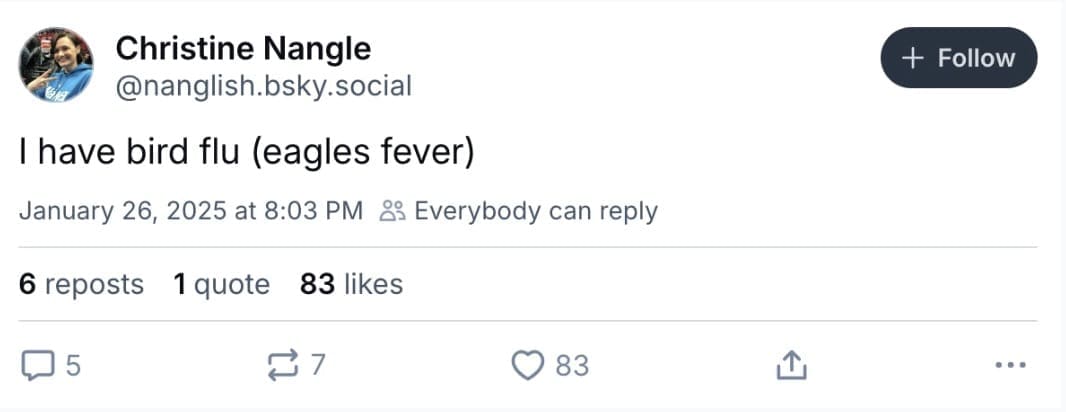Screen dimensions: 1066x412
Task: Open the three-dot more options menu
Action: [1011, 366]
